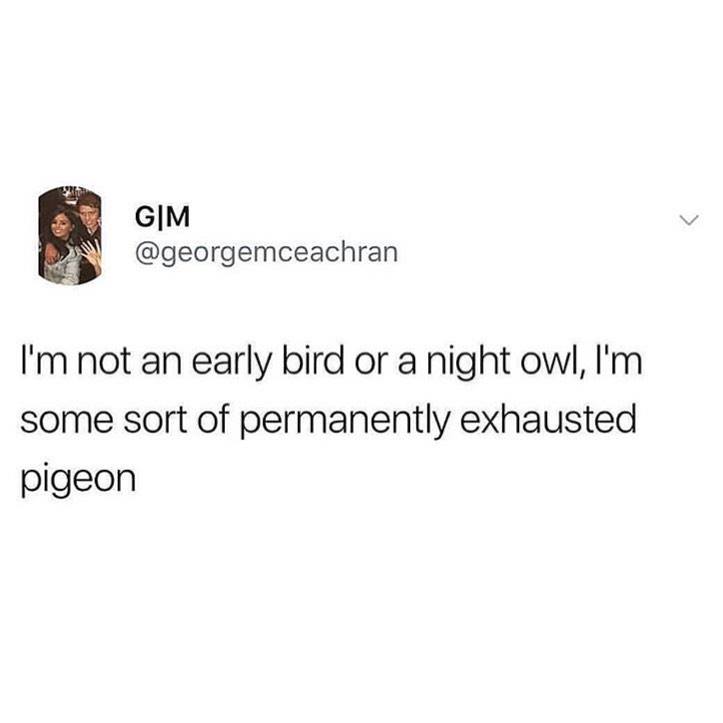Click the word "exhausted" in the tweet

pyautogui.click(x=548, y=419)
